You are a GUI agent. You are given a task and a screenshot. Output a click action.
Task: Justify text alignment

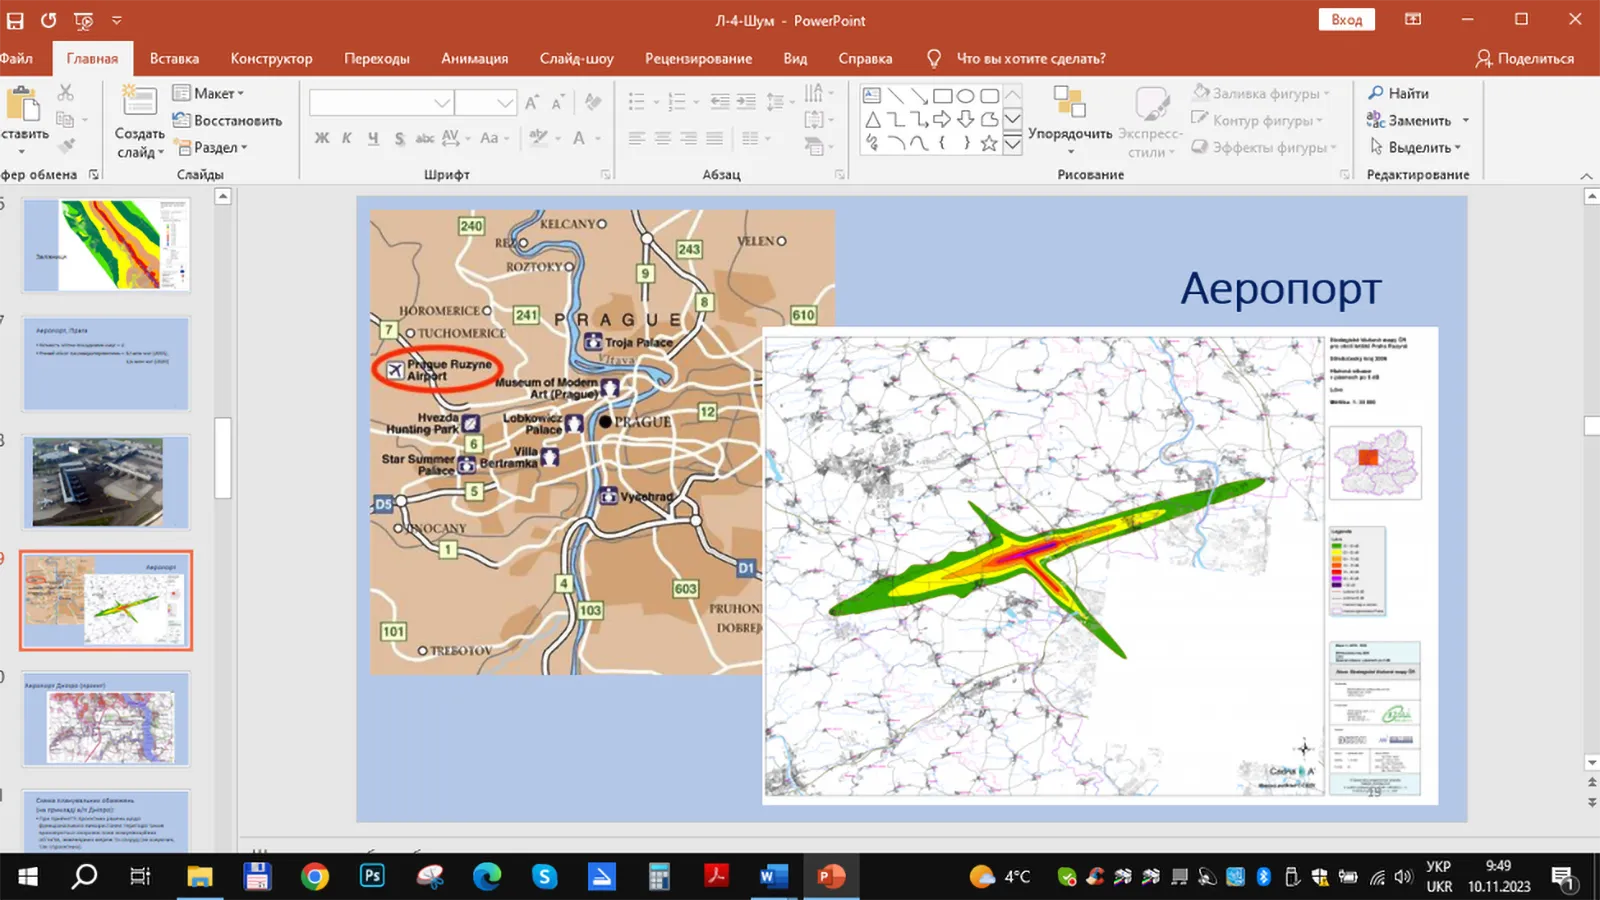[x=714, y=138]
